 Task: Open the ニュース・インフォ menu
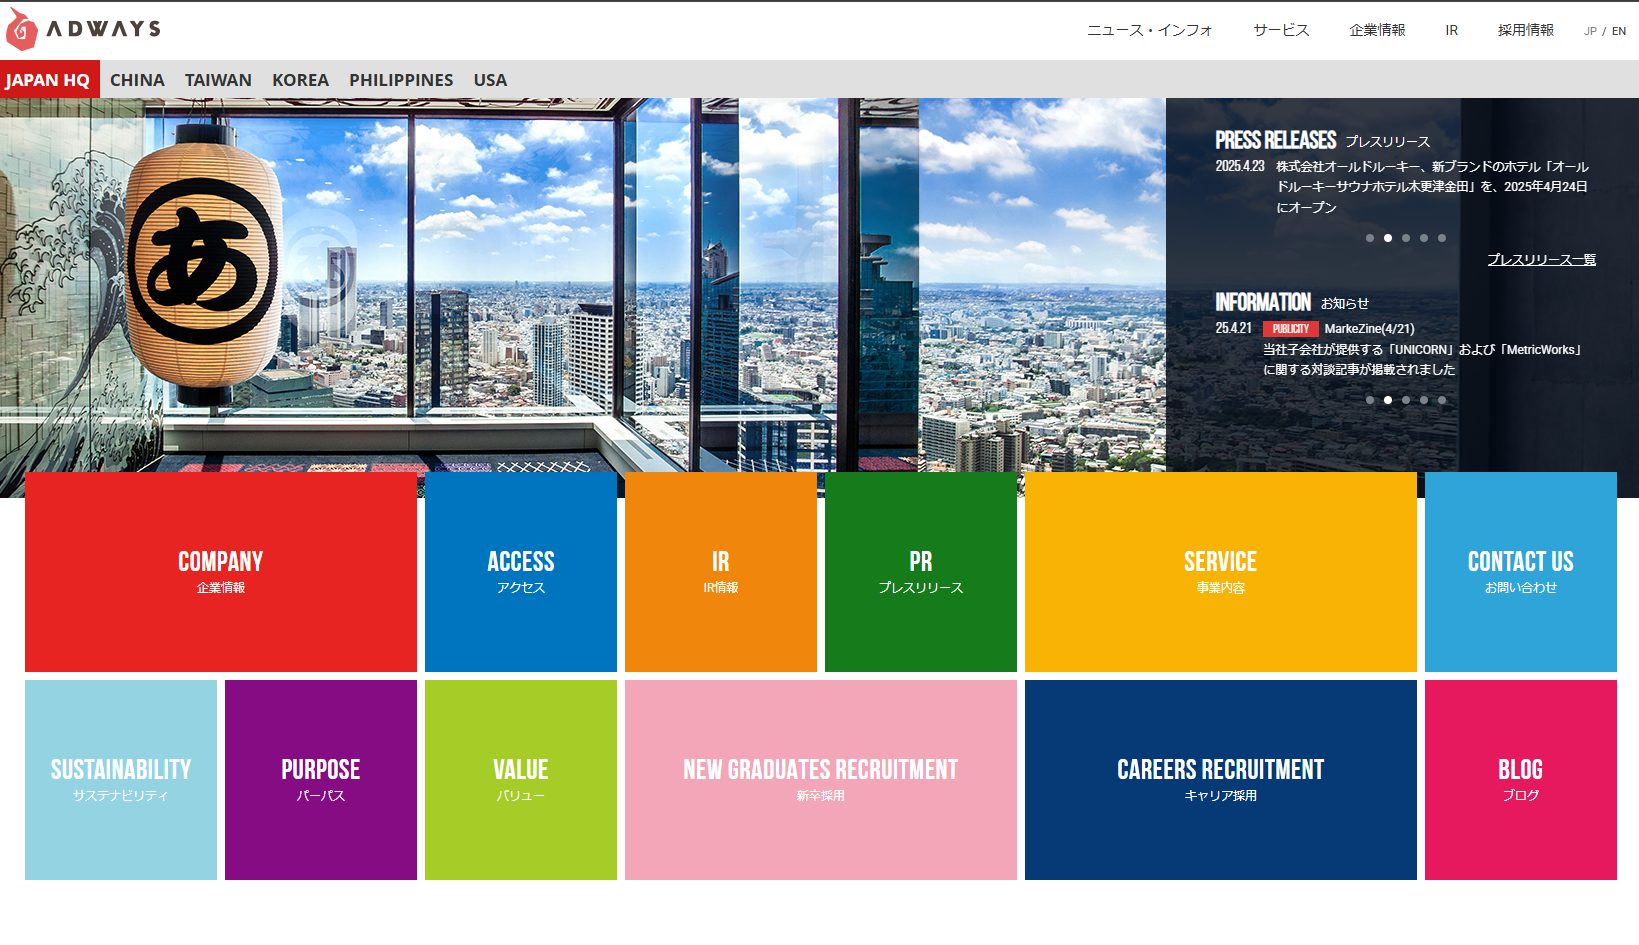coord(1150,30)
